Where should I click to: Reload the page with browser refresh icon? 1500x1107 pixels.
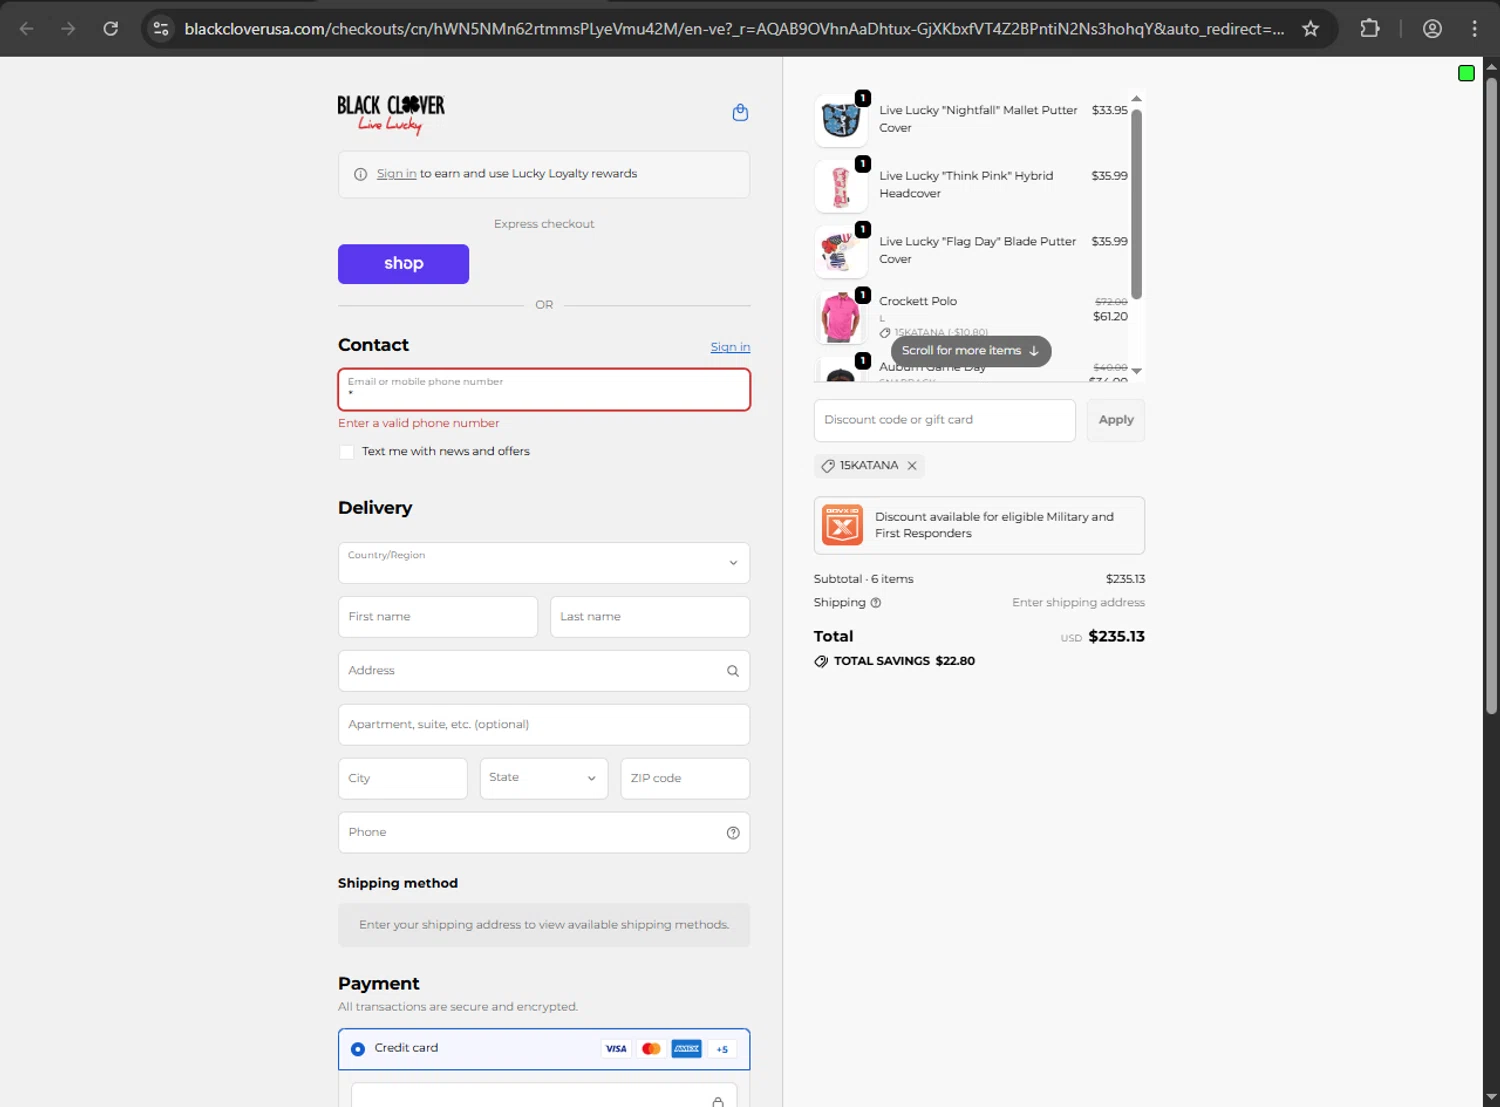coord(111,29)
